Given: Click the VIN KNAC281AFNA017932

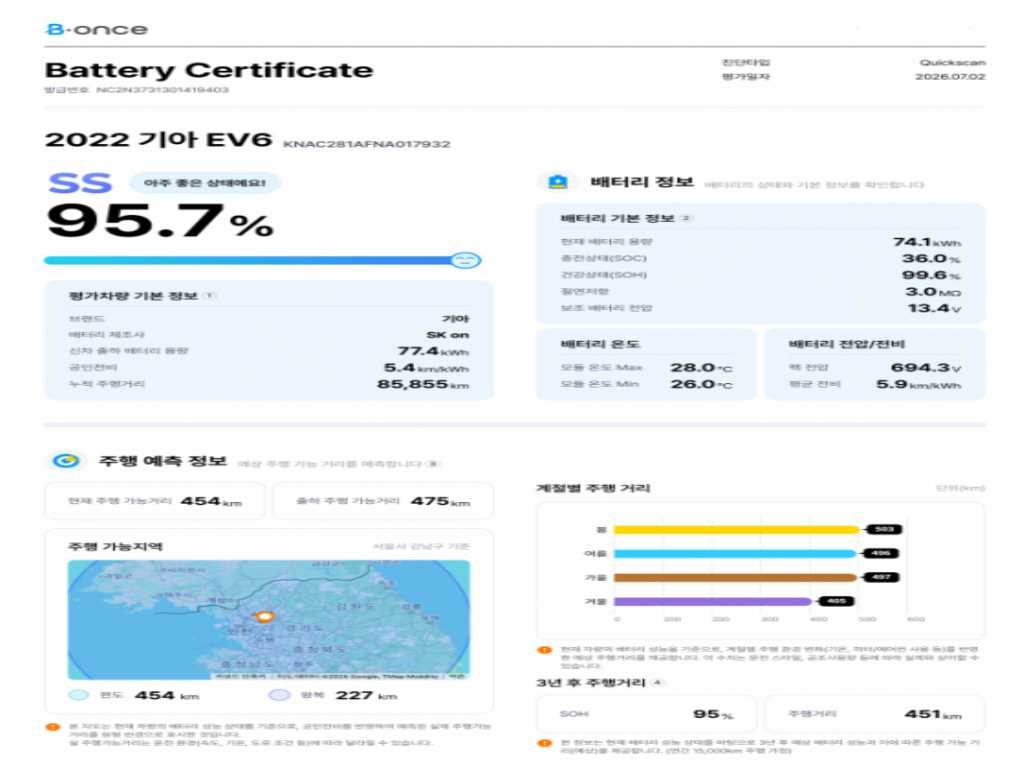Looking at the screenshot, I should click(366, 144).
